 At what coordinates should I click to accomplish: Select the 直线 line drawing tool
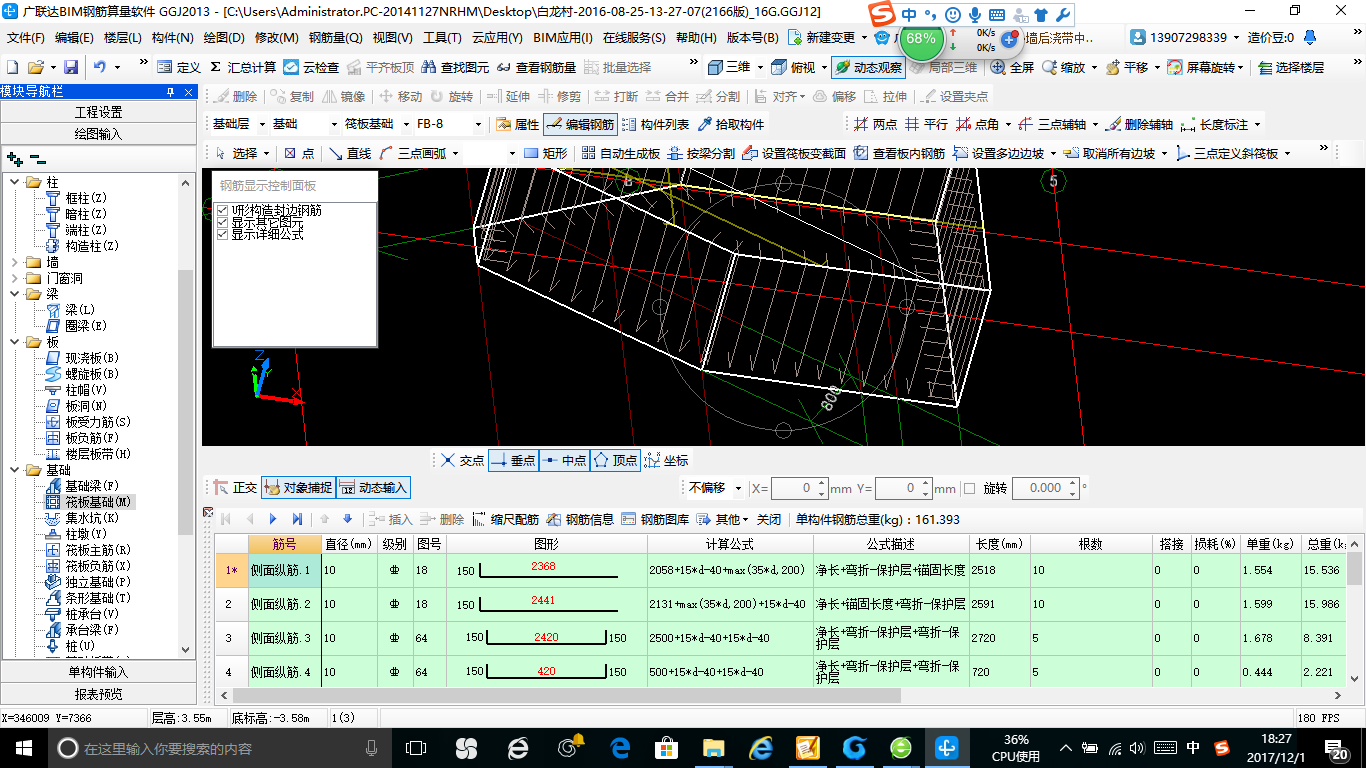click(x=350, y=153)
